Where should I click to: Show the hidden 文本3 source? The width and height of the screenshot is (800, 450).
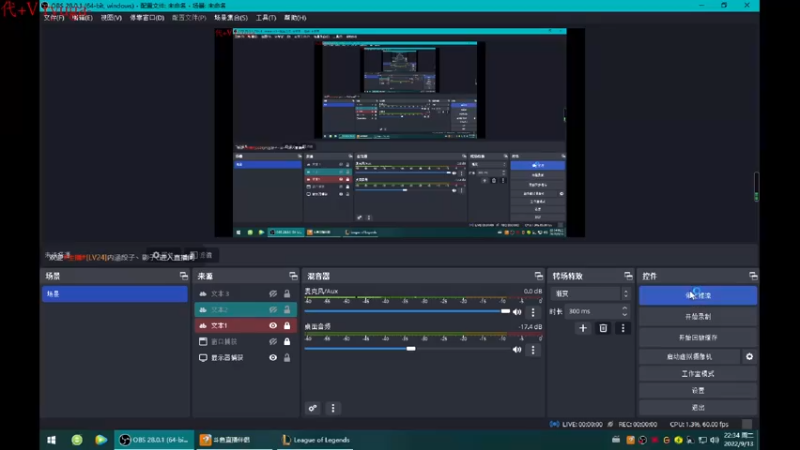click(273, 294)
